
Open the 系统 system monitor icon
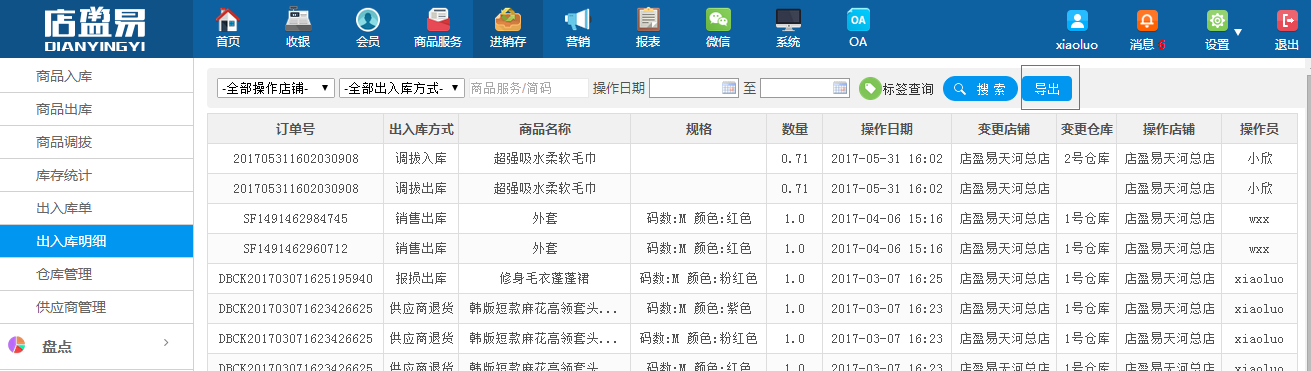coord(788,19)
